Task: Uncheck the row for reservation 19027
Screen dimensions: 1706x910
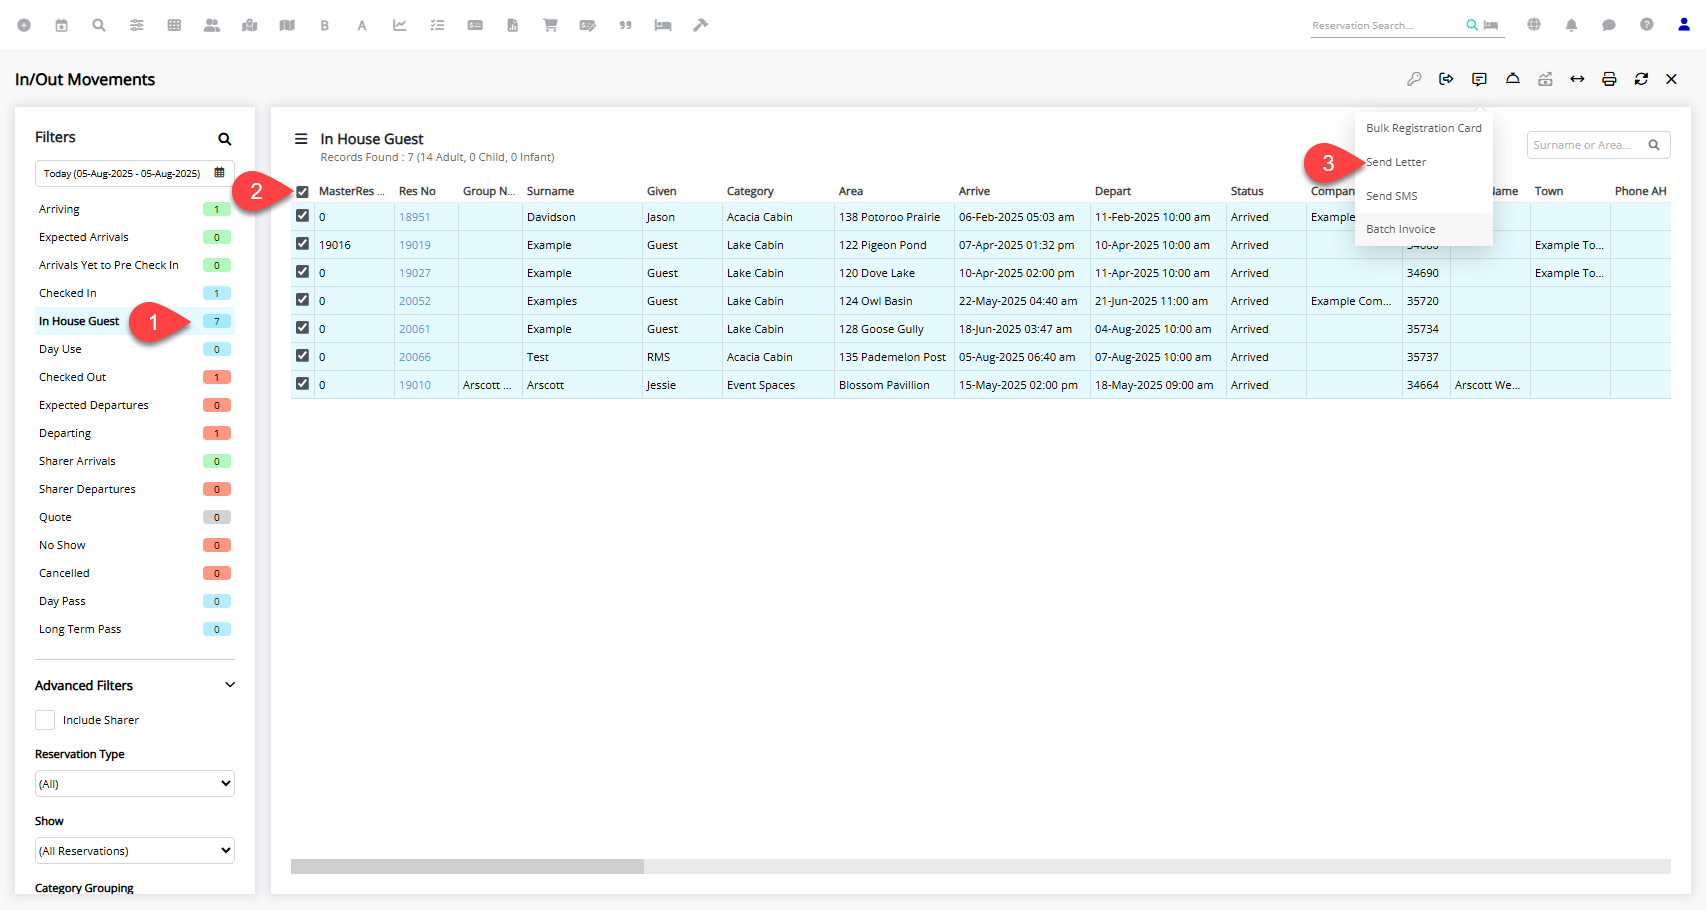Action: click(x=302, y=272)
